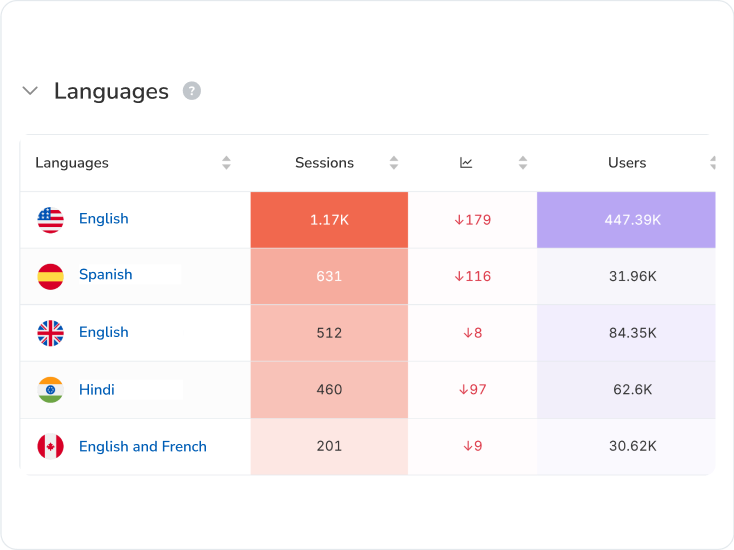Click the help question mark icon
The image size is (734, 550).
192,91
